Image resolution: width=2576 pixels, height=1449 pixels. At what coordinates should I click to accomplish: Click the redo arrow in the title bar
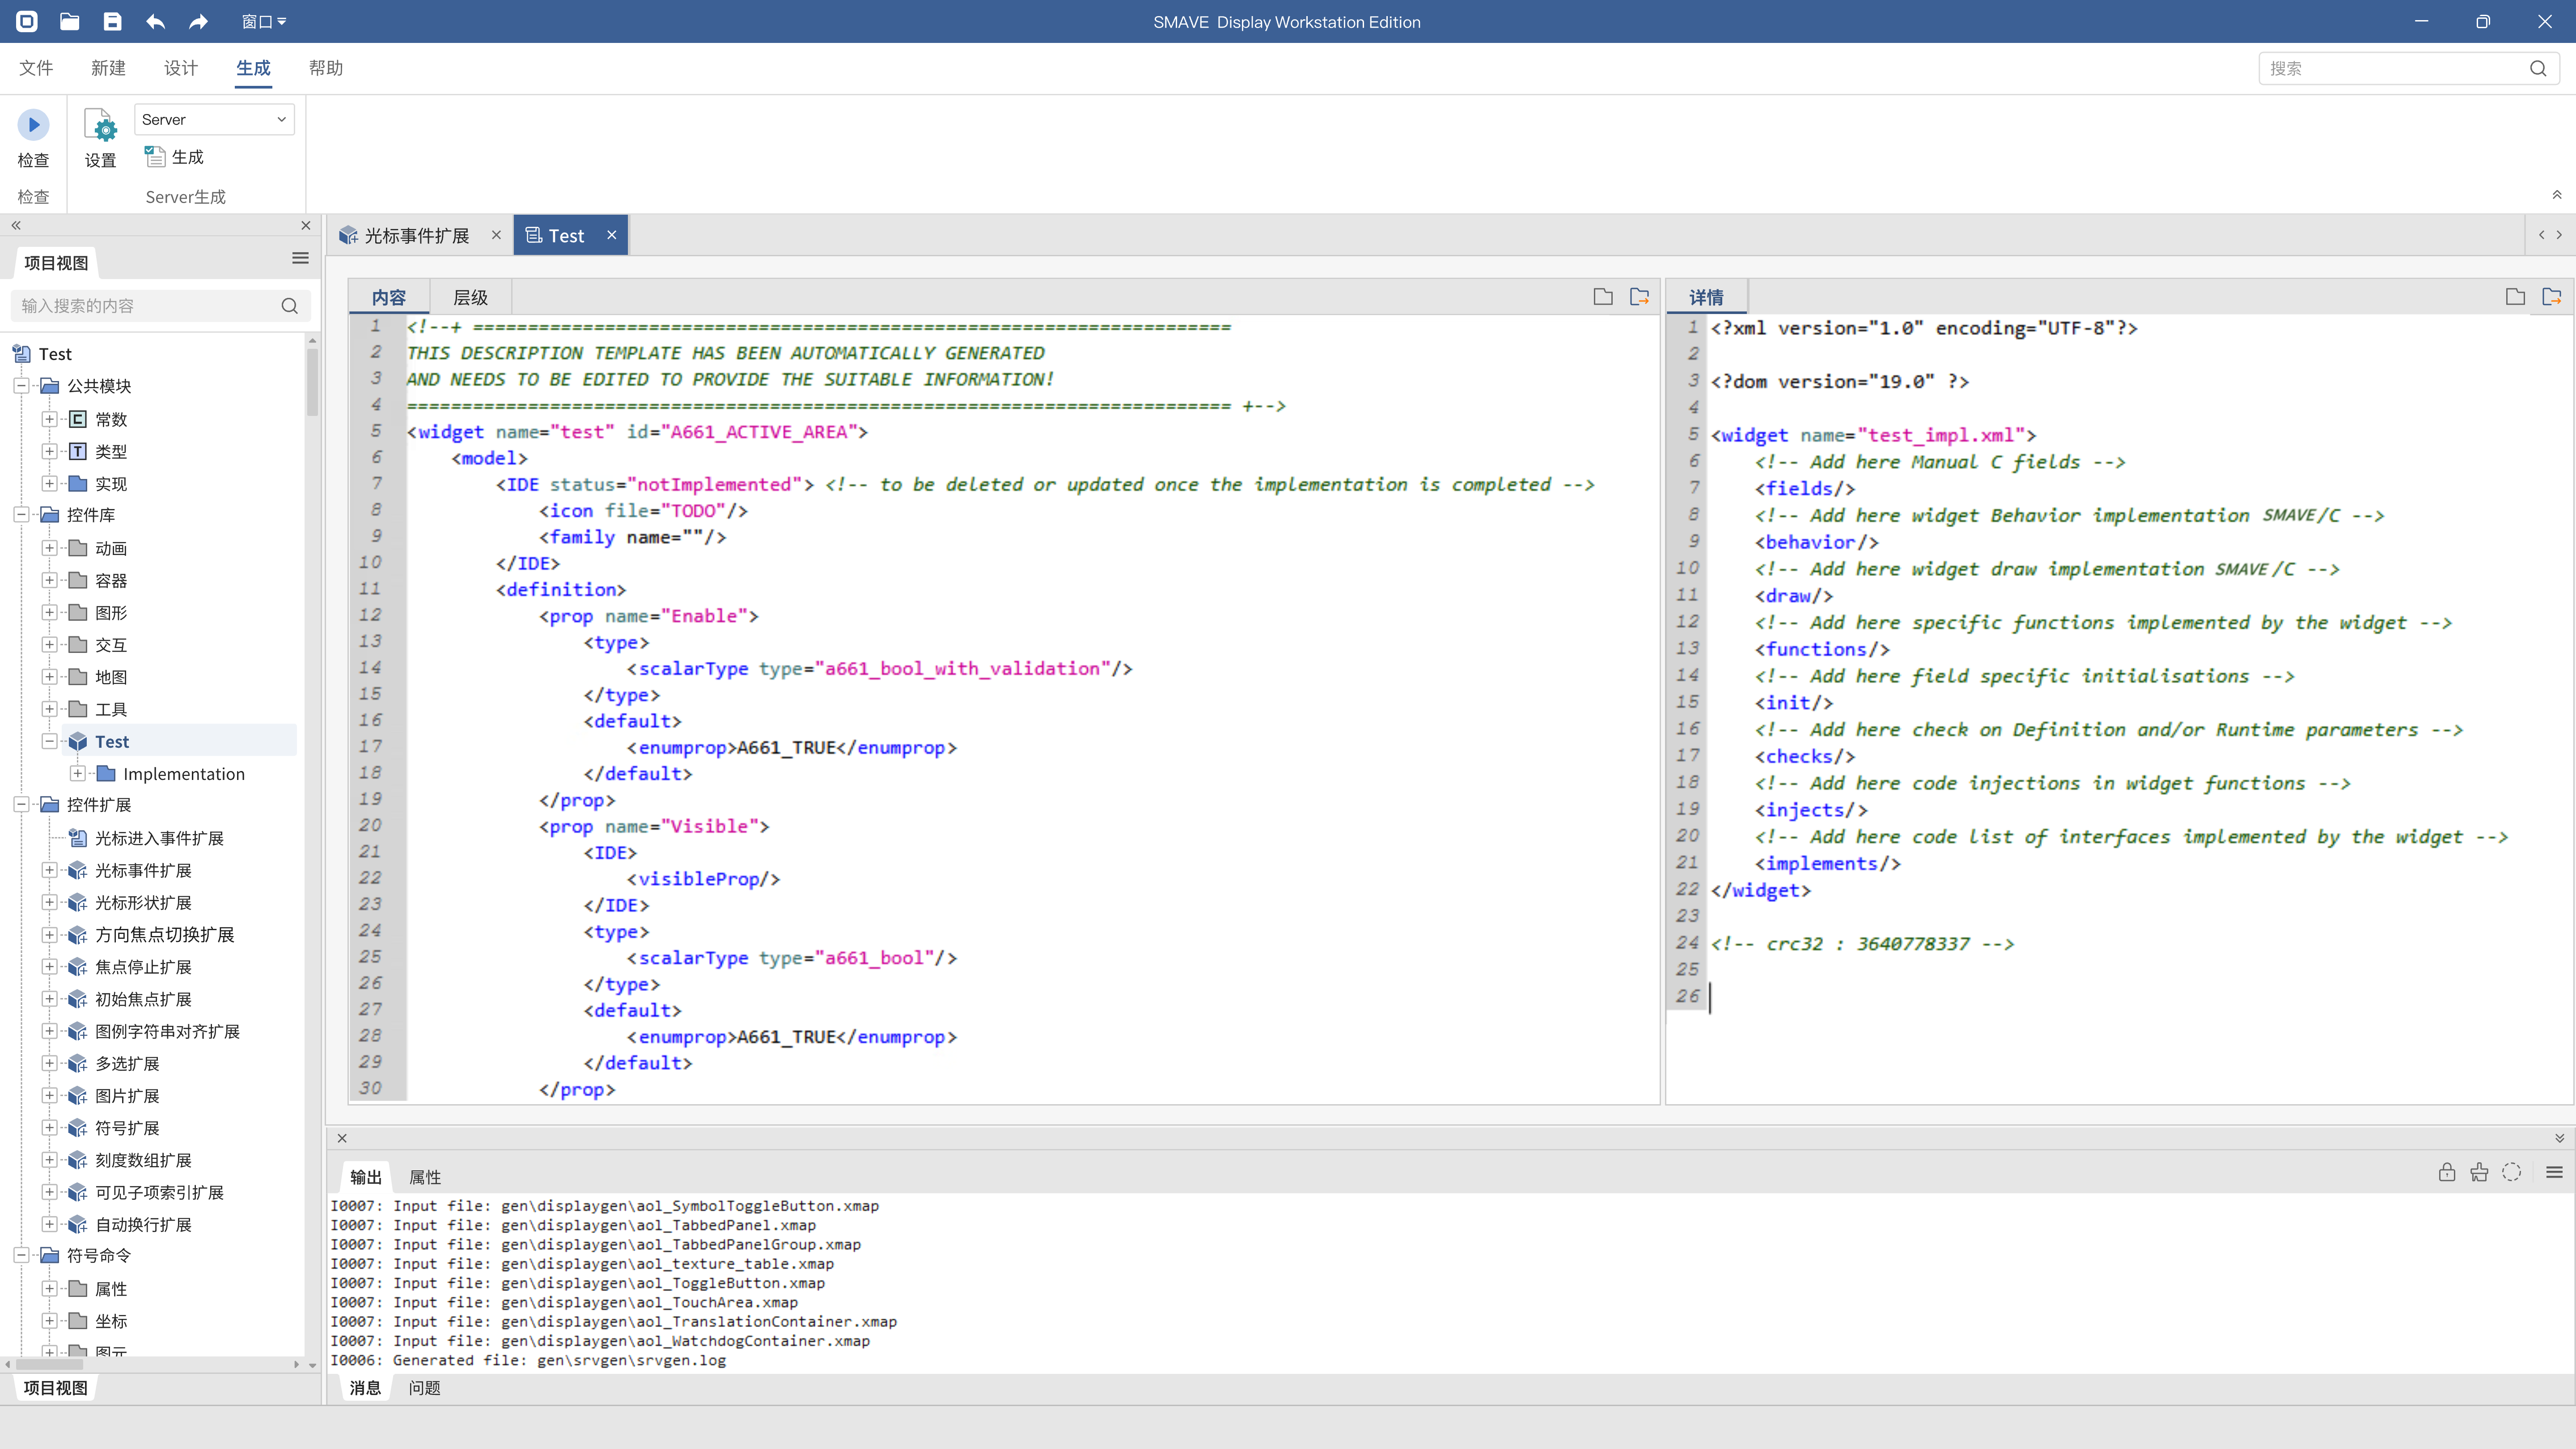tap(198, 21)
